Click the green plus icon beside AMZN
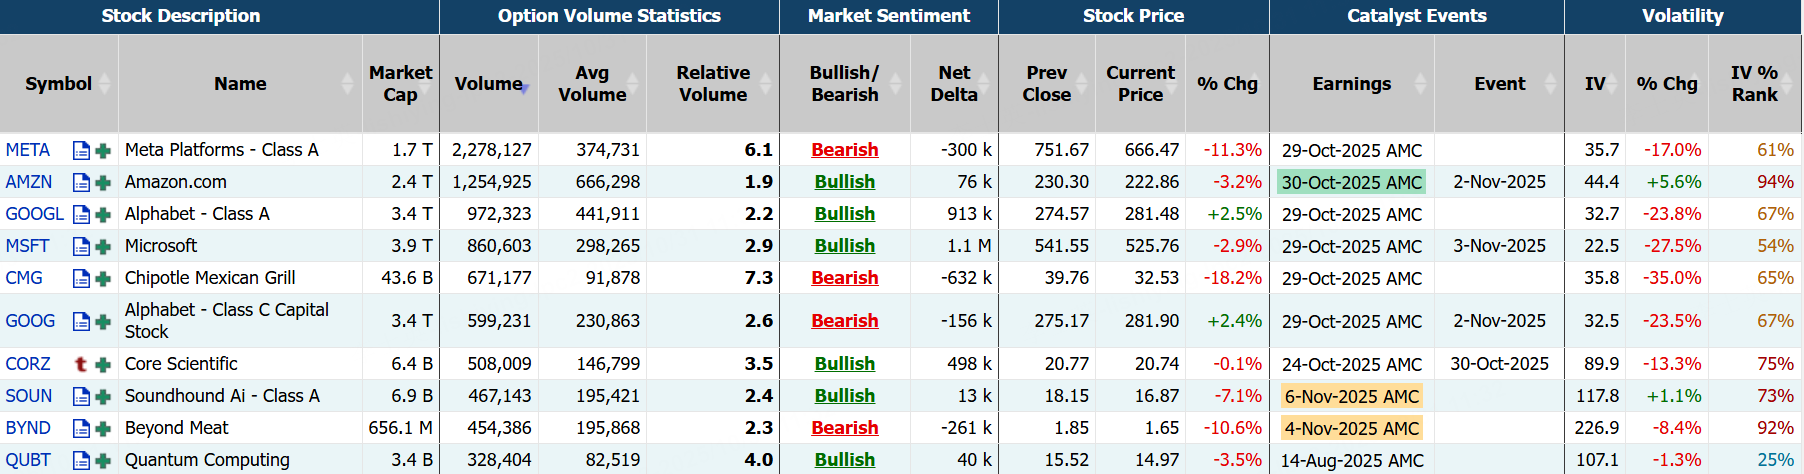The image size is (1804, 474). coord(102,182)
